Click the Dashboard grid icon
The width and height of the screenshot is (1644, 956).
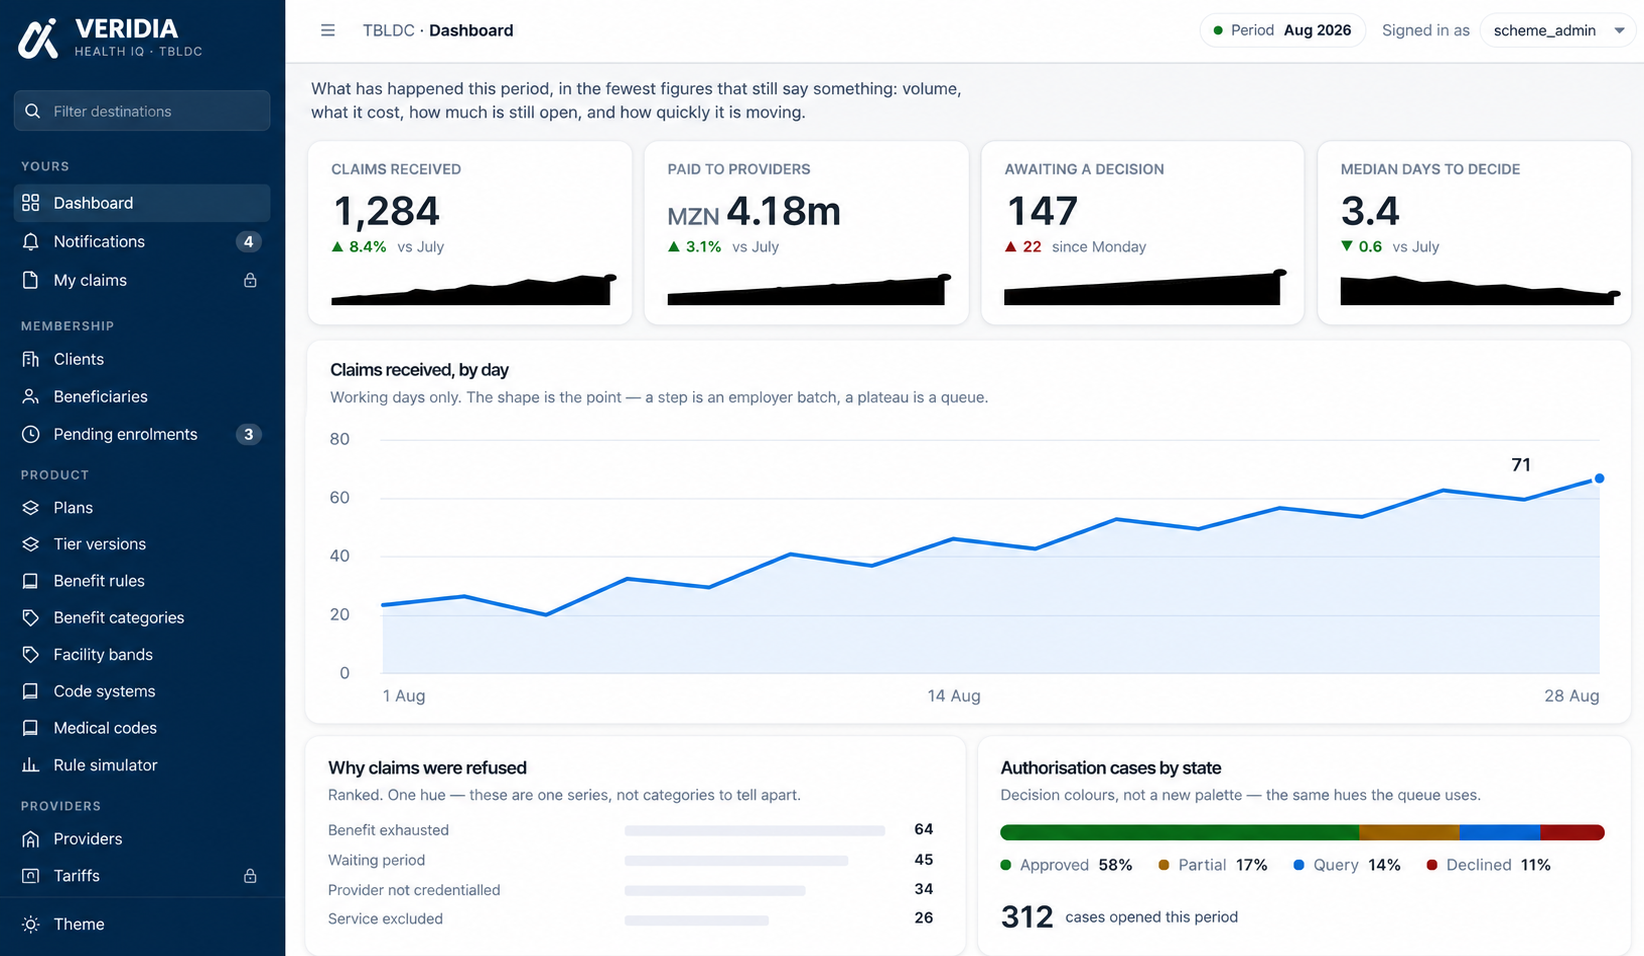pos(31,203)
